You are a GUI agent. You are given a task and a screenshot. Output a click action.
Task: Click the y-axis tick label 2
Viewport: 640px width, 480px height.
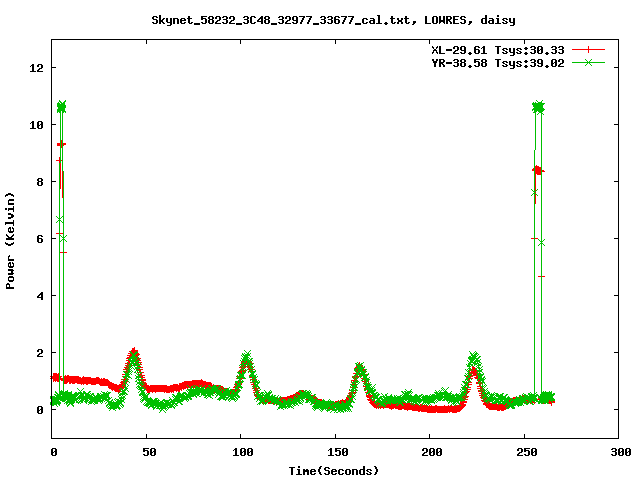tap(40, 353)
